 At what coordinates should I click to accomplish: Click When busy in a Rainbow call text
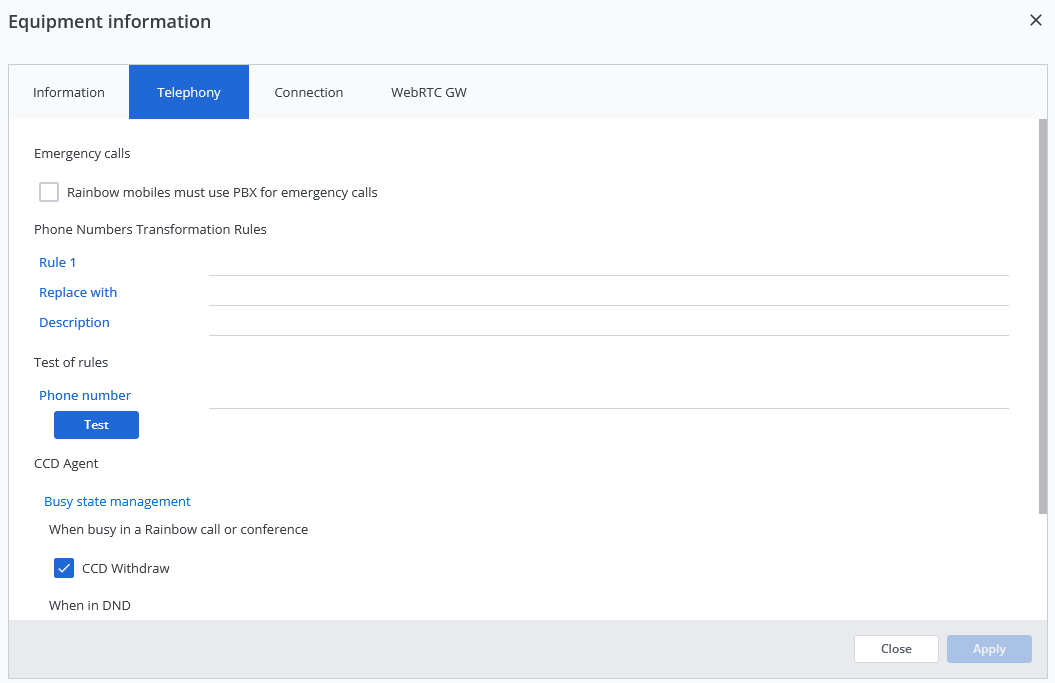[178, 529]
